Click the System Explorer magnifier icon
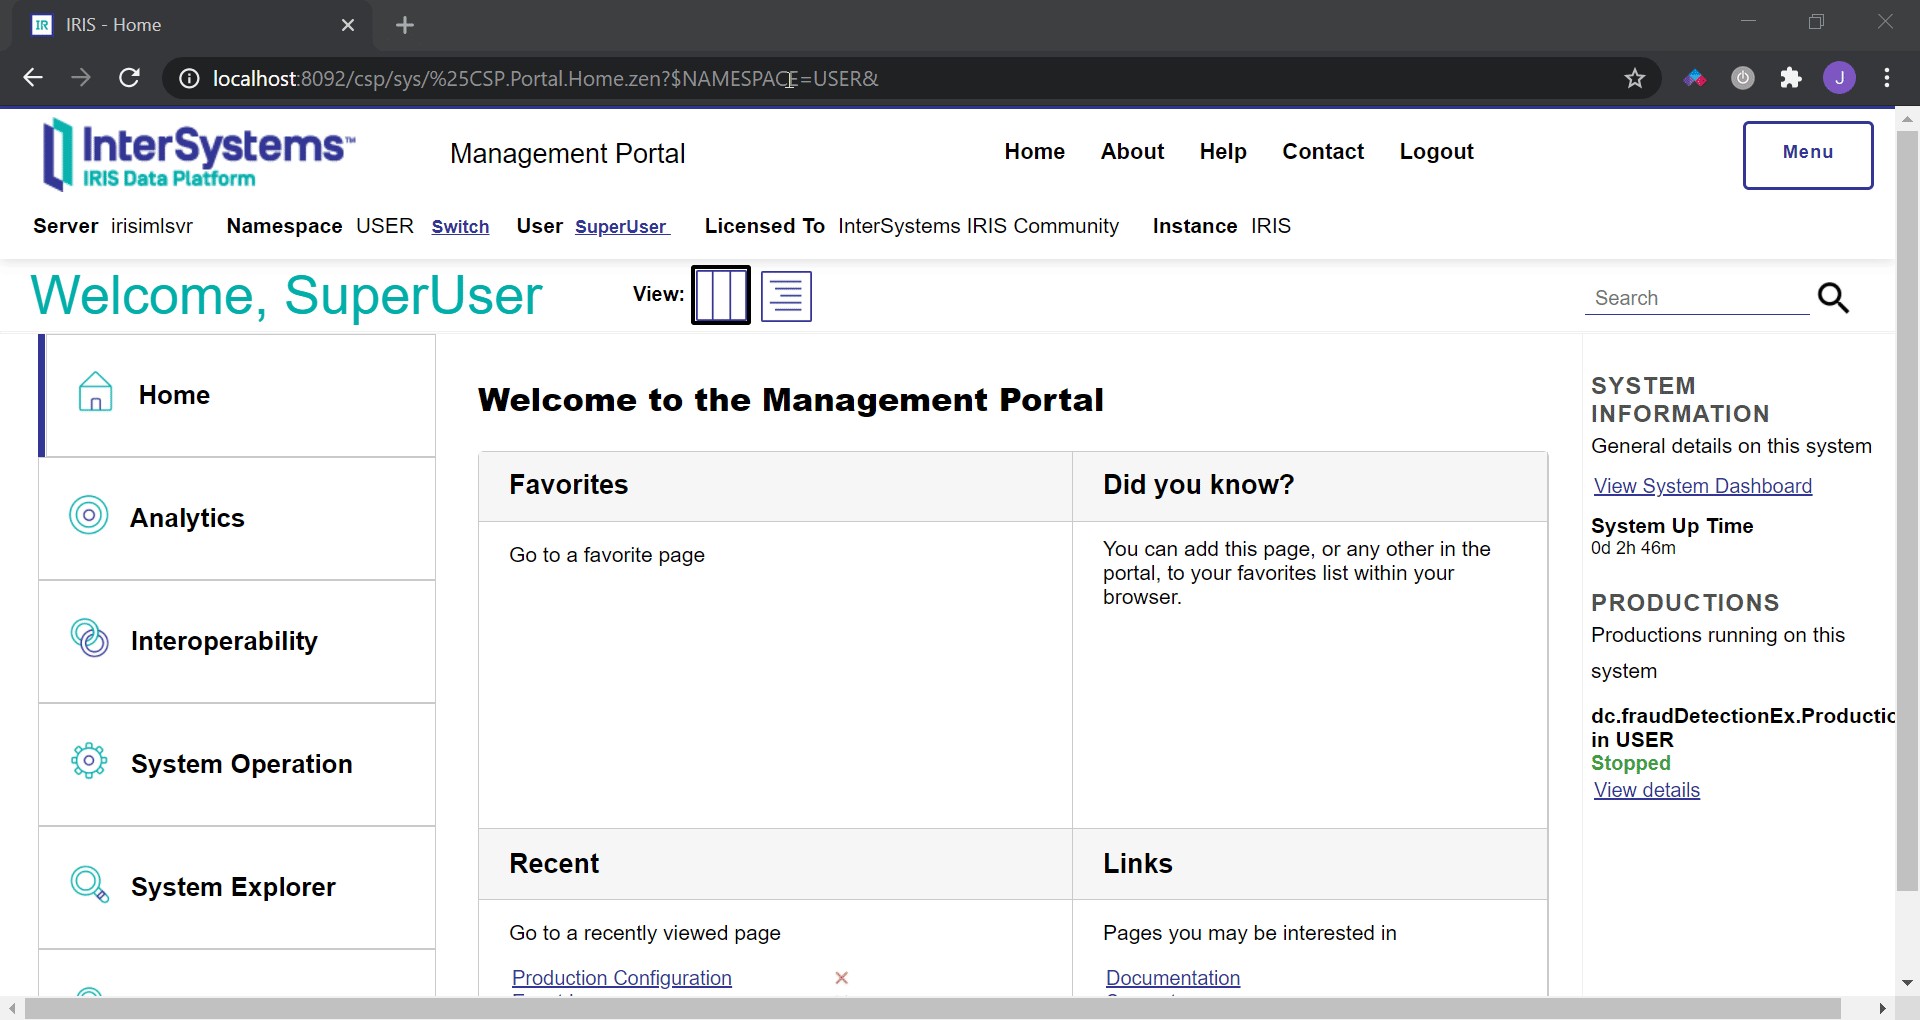 pyautogui.click(x=89, y=885)
